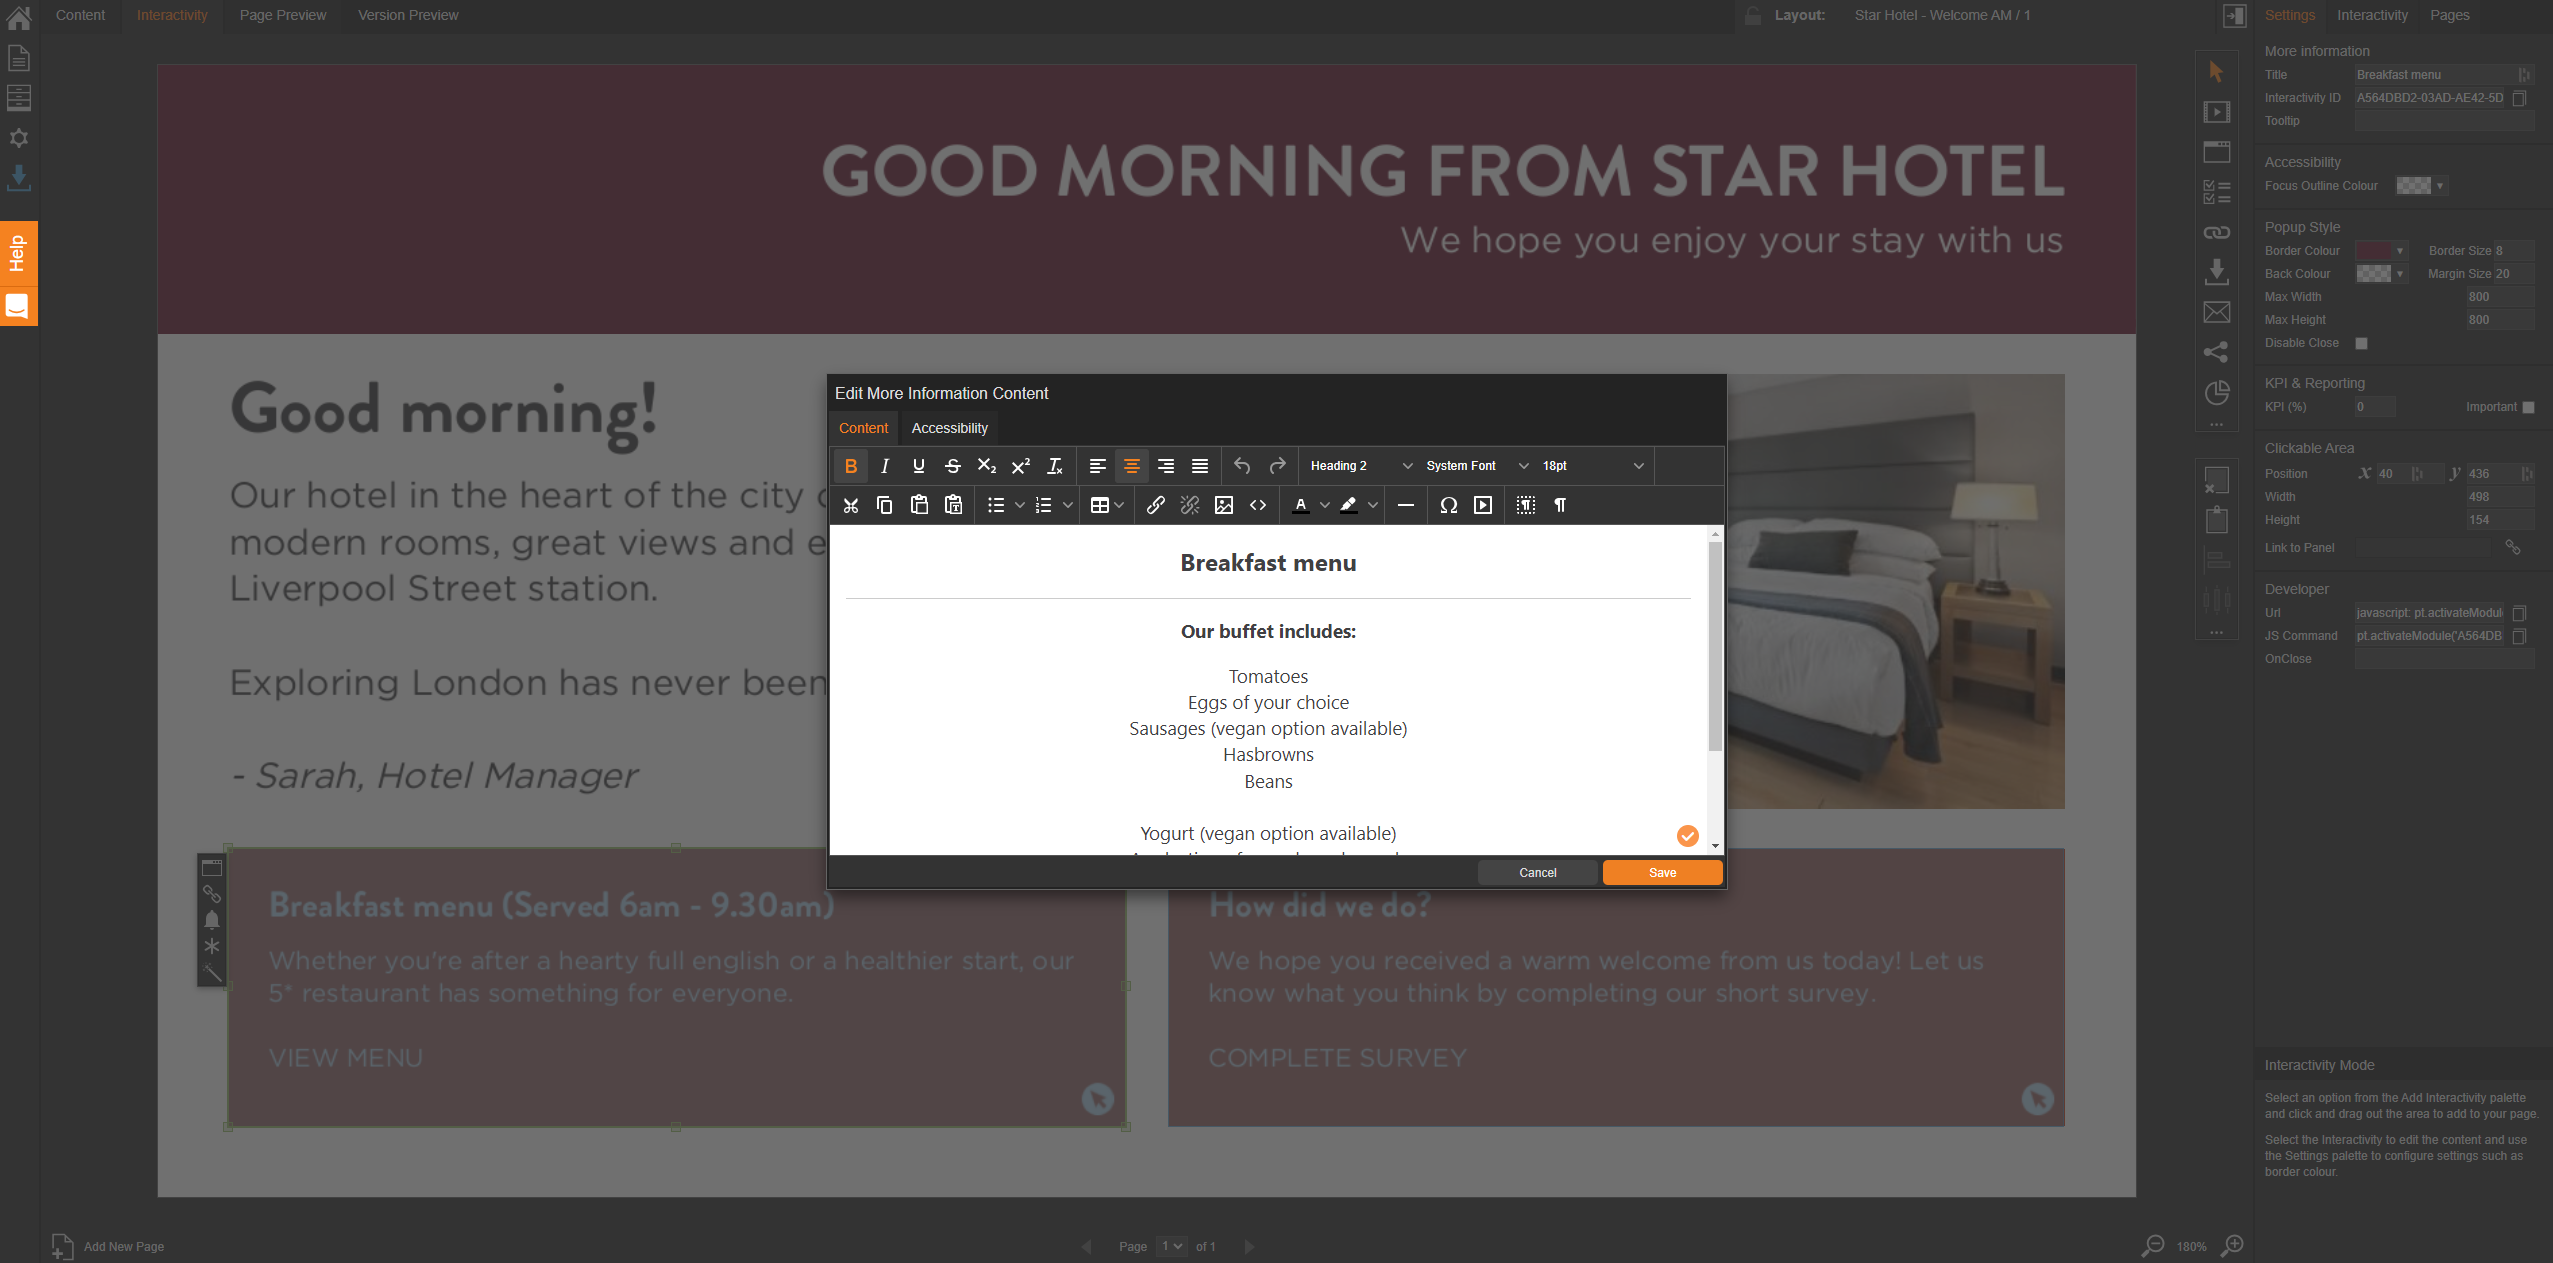Open the Page Preview menu
Image resolution: width=2553 pixels, height=1263 pixels.
click(x=283, y=15)
